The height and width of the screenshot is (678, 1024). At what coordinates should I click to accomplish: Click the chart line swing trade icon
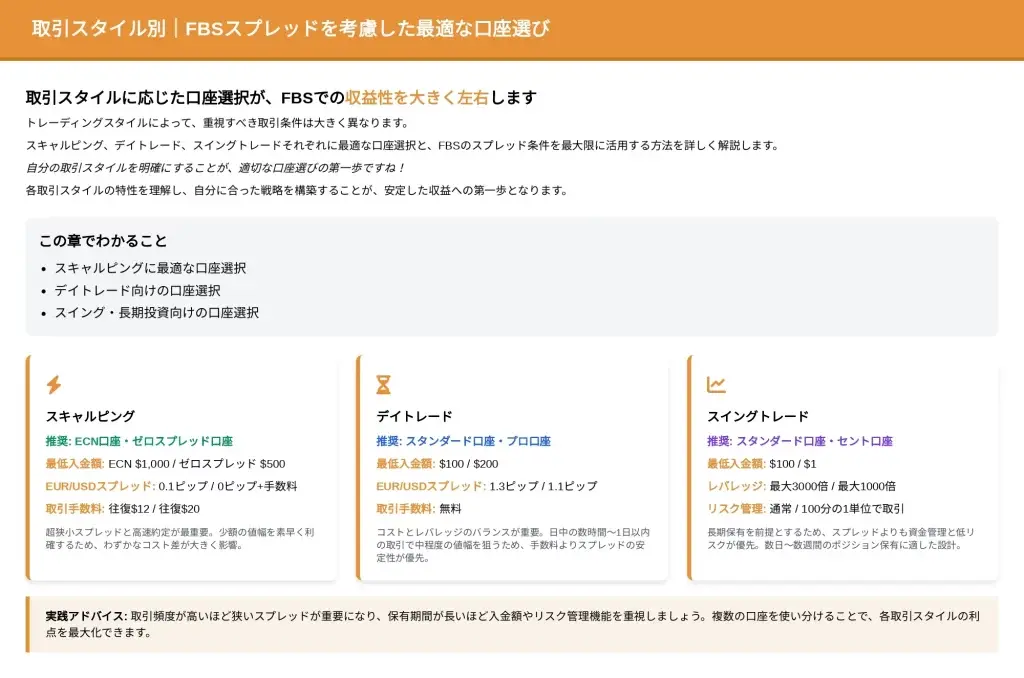pos(716,385)
